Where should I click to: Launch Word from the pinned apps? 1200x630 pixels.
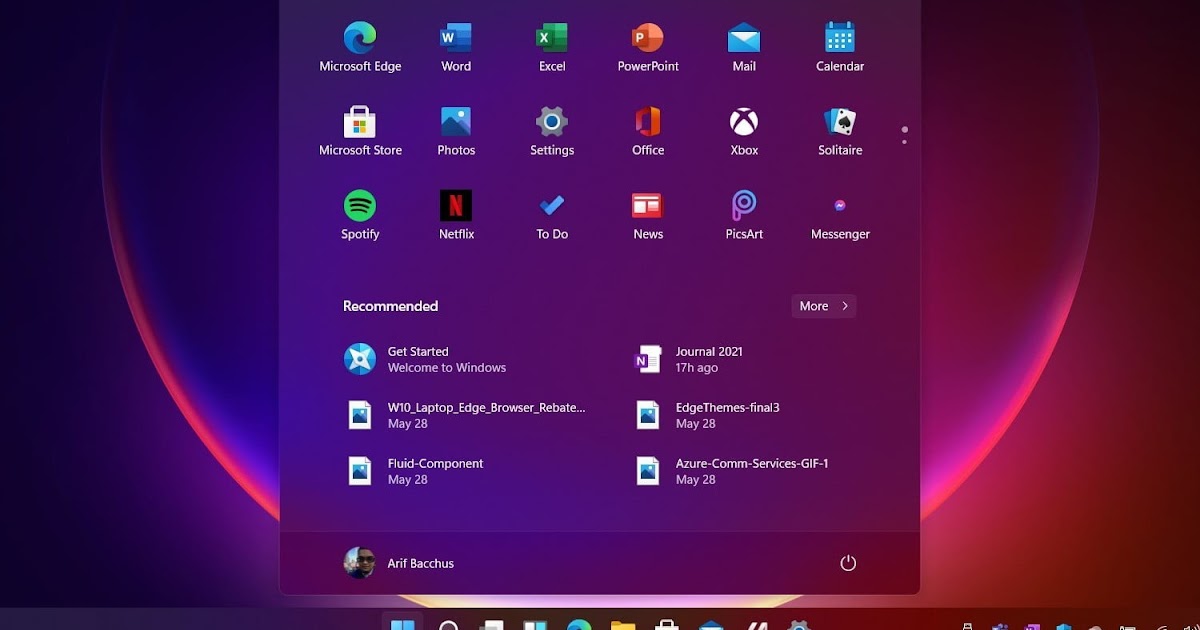tap(456, 48)
